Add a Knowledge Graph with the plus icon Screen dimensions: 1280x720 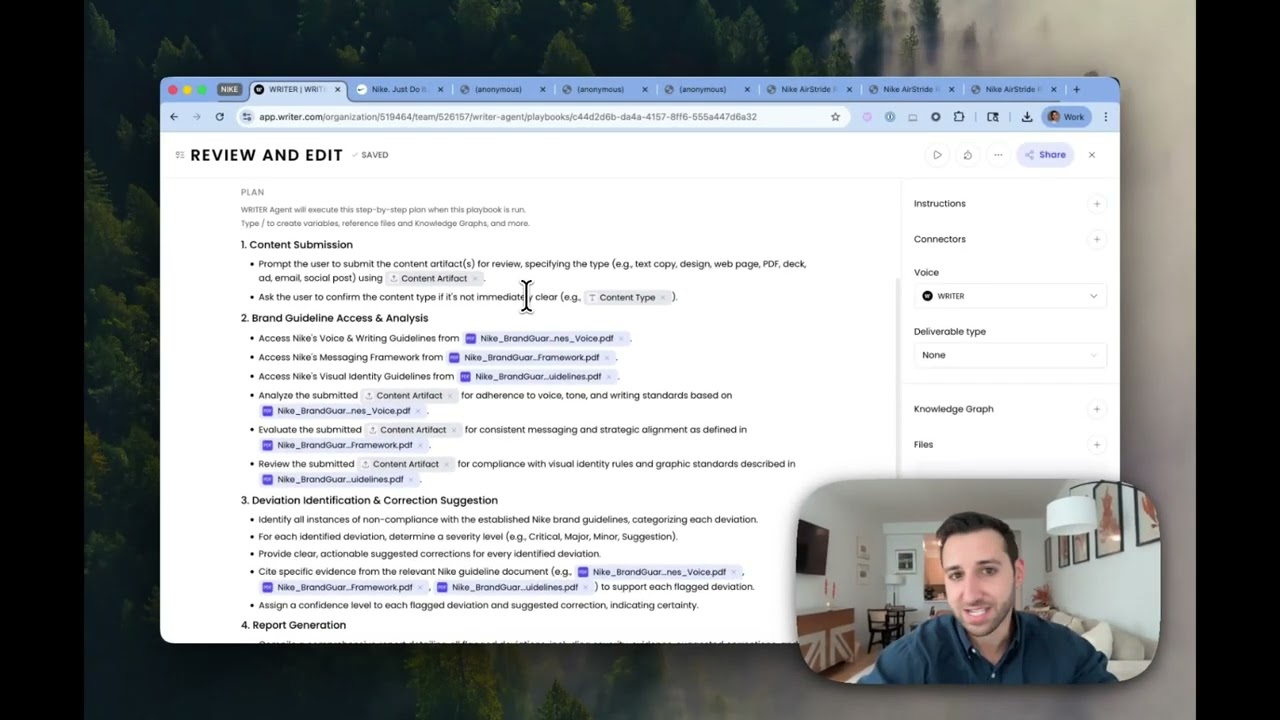(x=1097, y=409)
